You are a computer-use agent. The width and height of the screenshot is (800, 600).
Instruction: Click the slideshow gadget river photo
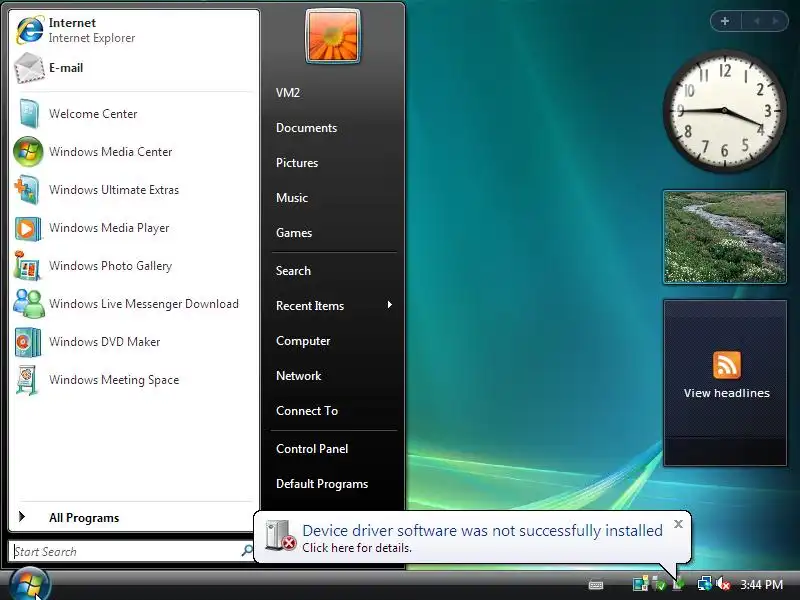click(x=724, y=237)
